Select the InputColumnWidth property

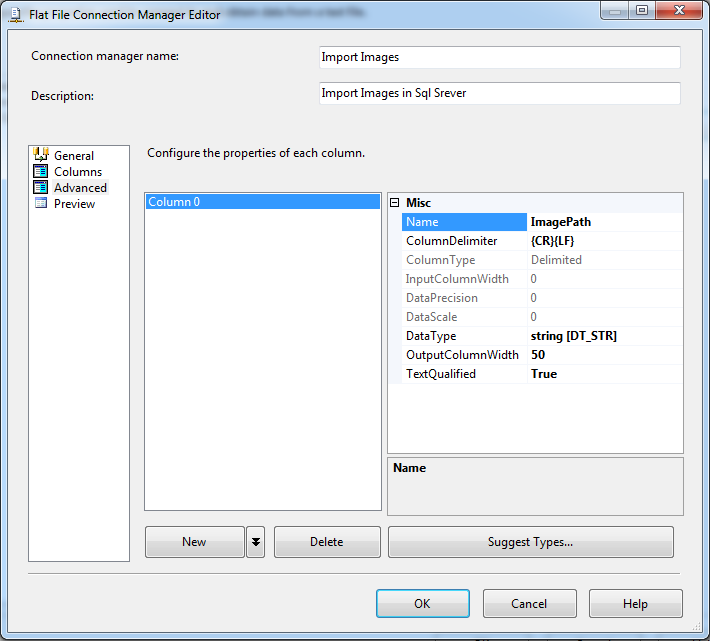464,279
